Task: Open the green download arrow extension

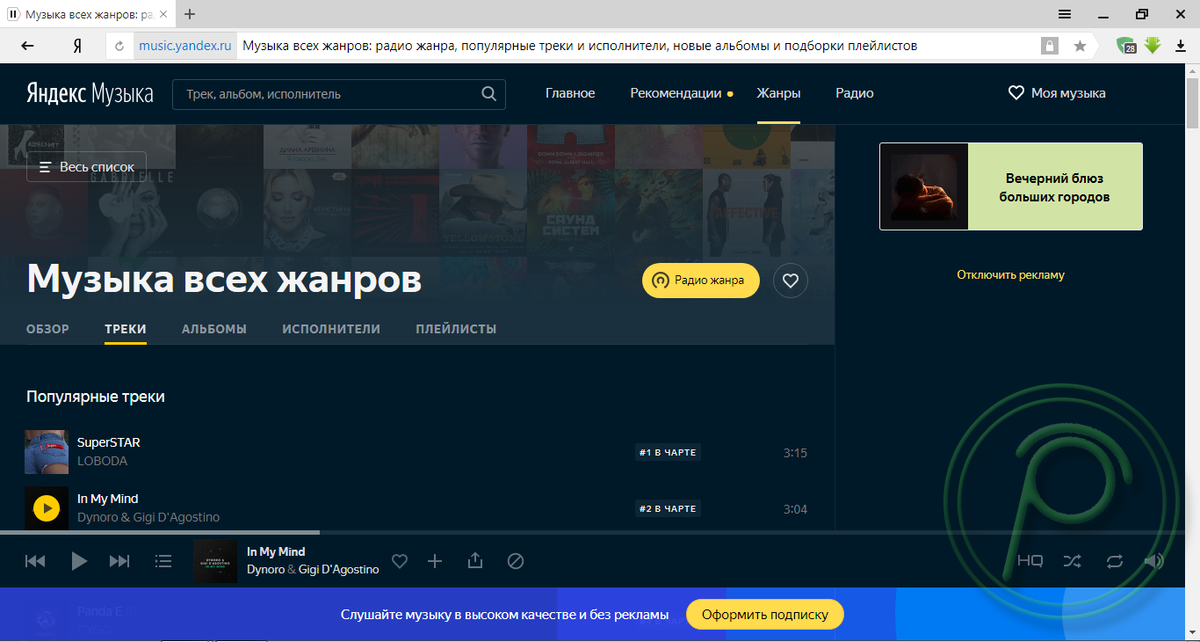Action: tap(1152, 45)
